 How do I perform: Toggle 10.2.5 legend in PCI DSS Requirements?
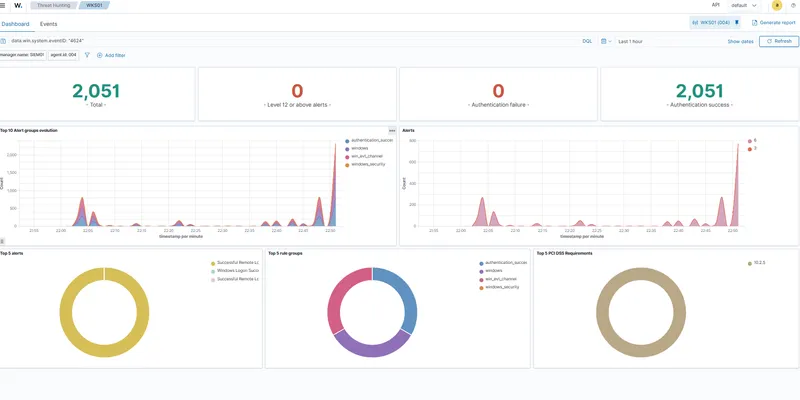(757, 263)
